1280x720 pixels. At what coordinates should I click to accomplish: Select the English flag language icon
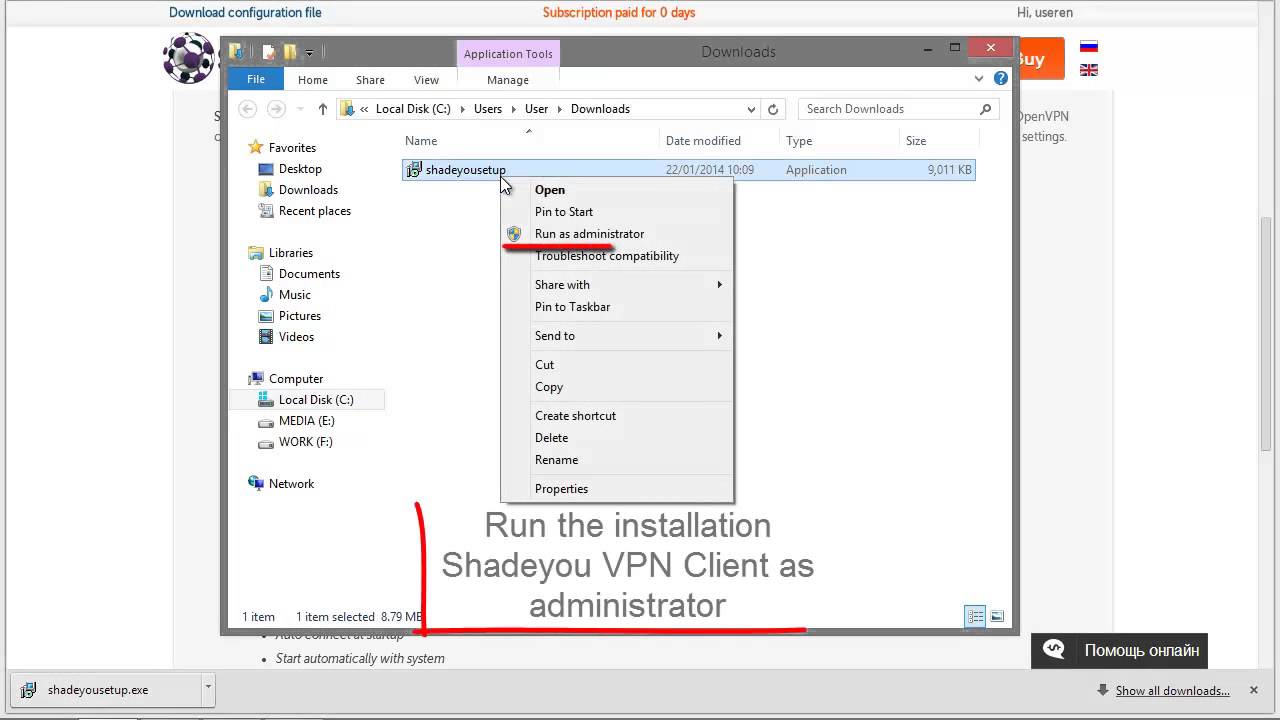(x=1089, y=70)
